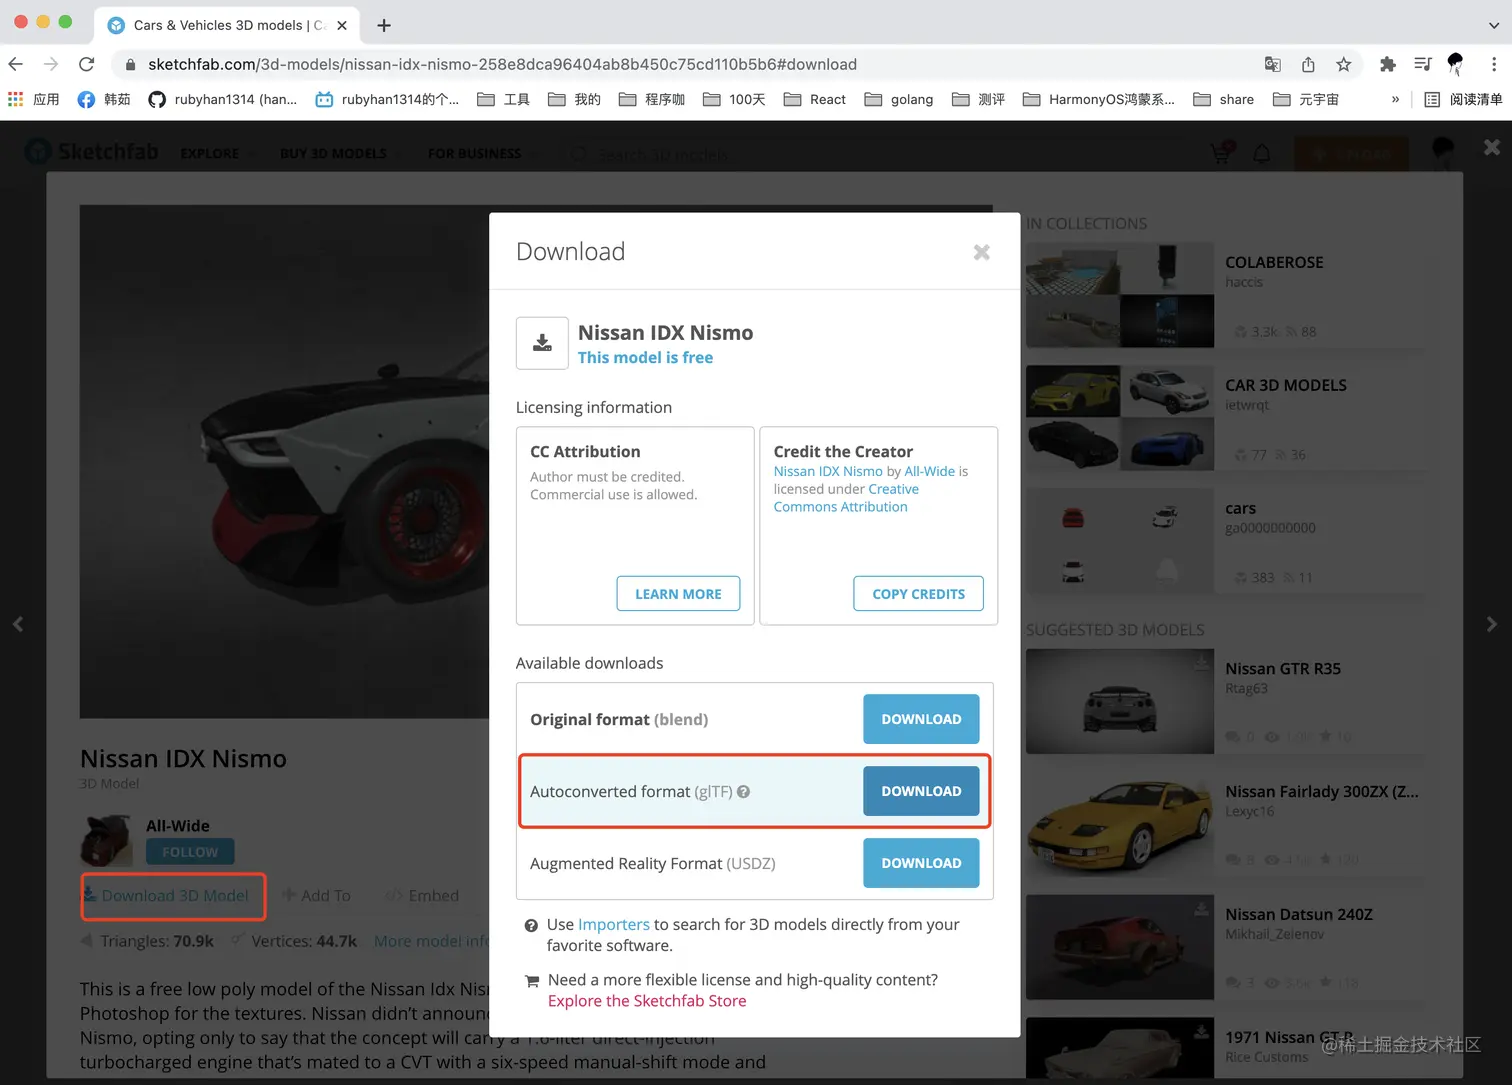This screenshot has width=1512, height=1085.
Task: Close the Cars & Vehicles 3D models tab
Action: pos(342,25)
